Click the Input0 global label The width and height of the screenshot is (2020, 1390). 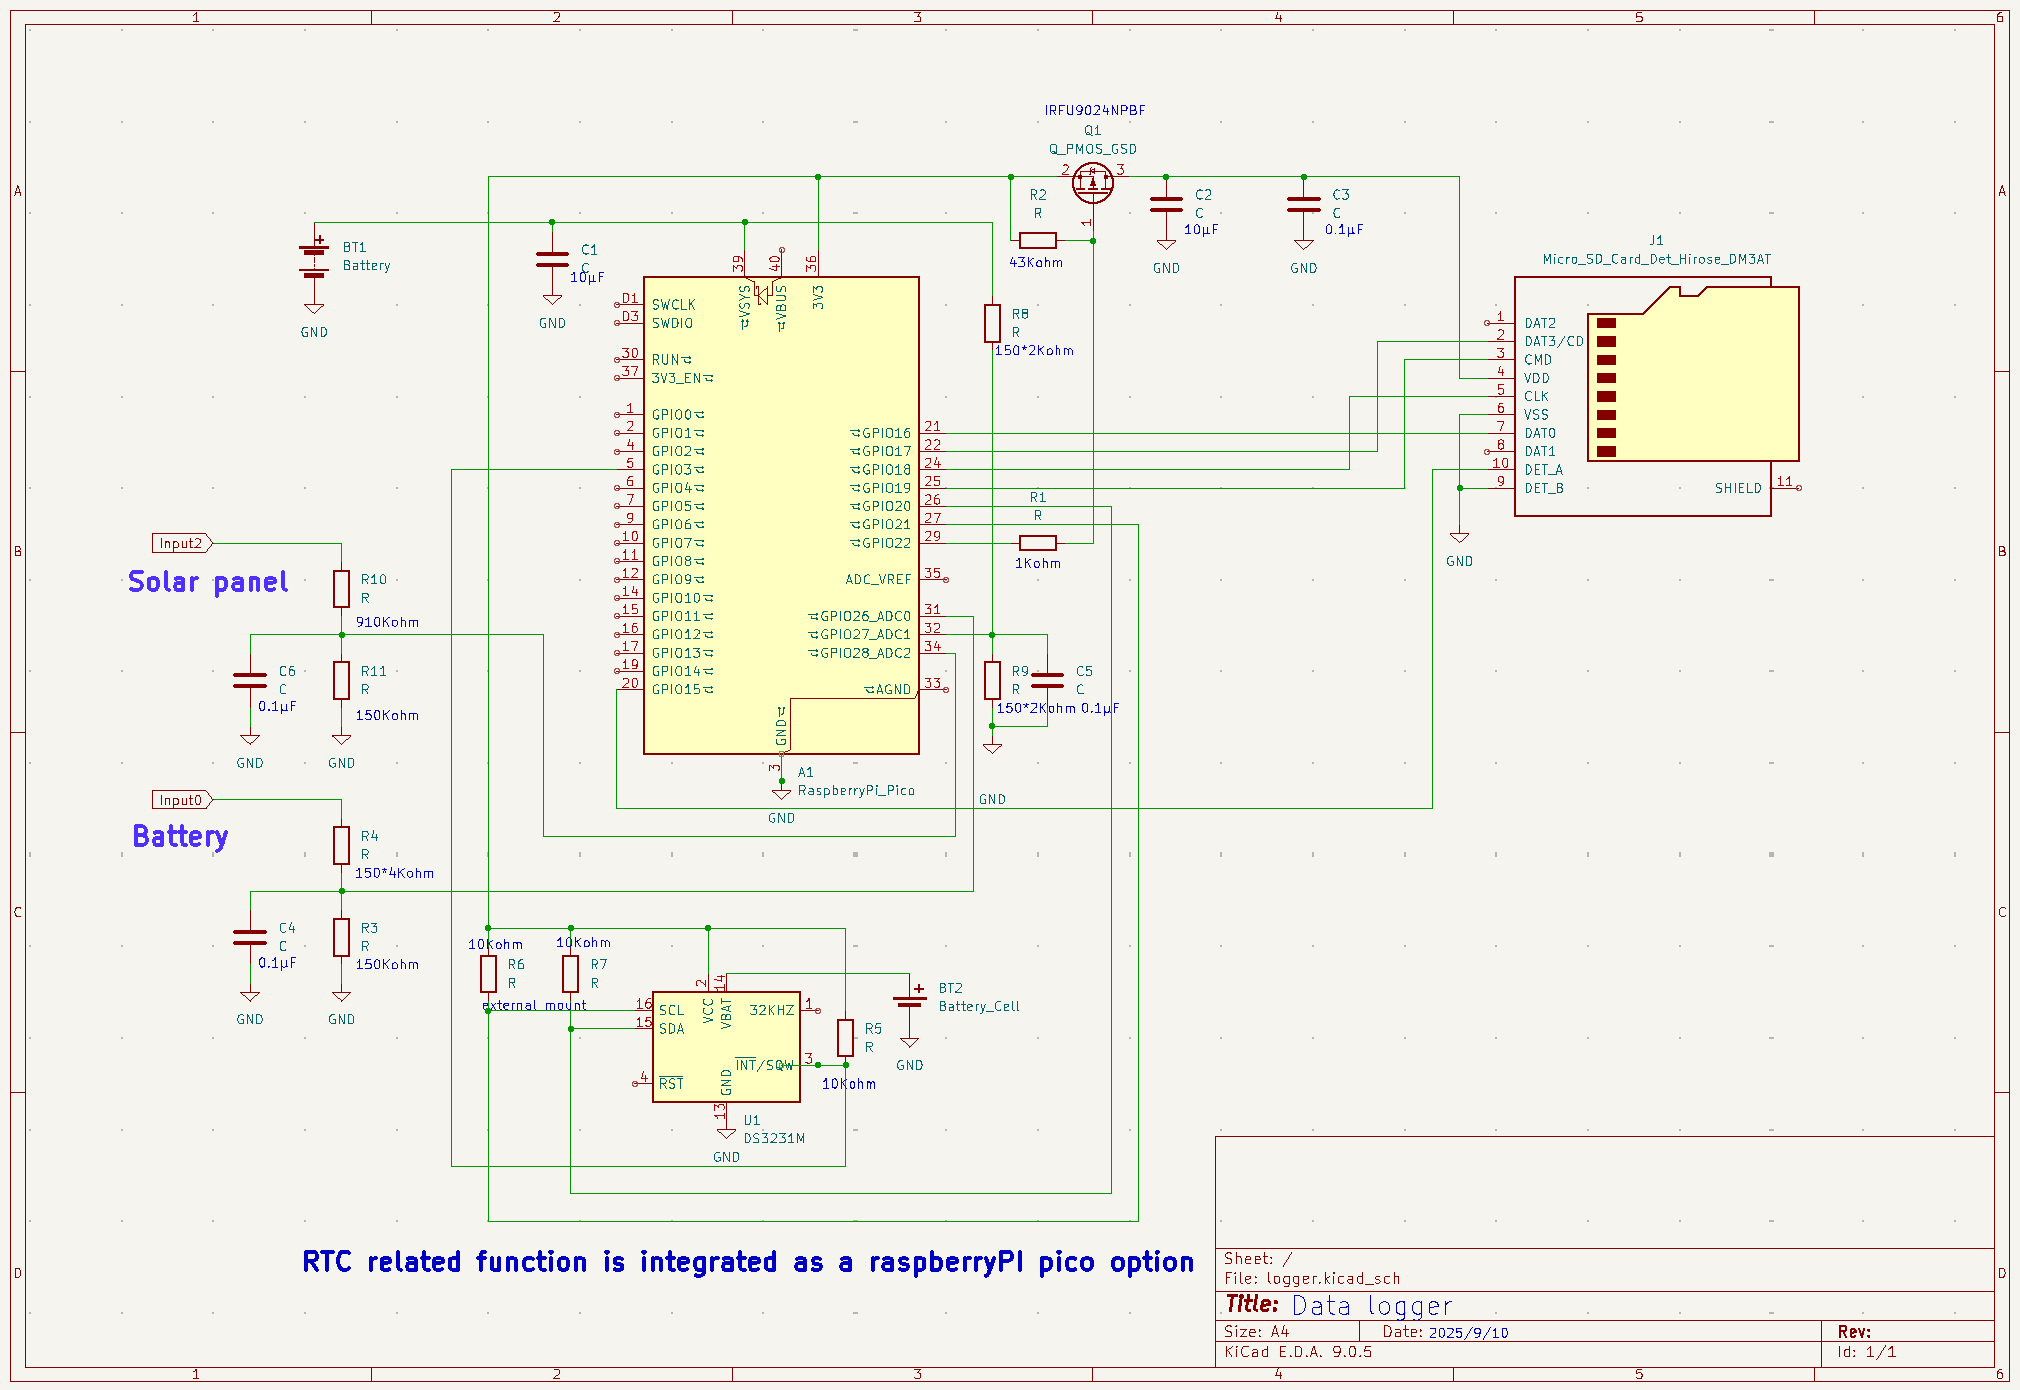[181, 800]
